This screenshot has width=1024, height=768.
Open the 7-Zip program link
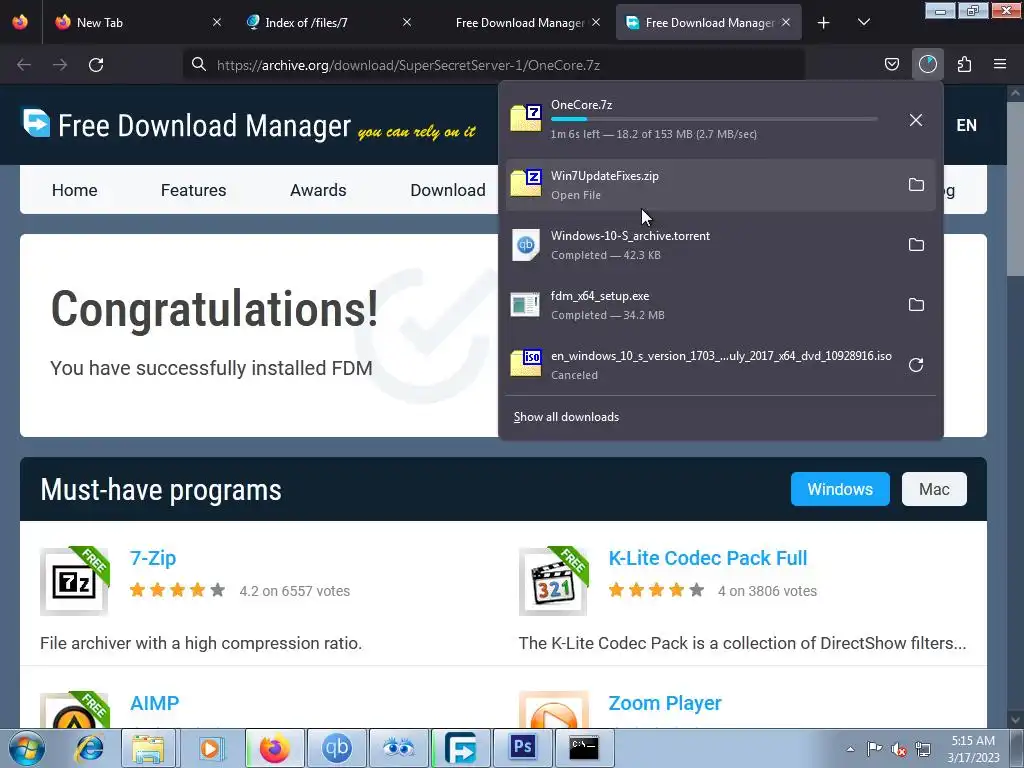pos(153,558)
